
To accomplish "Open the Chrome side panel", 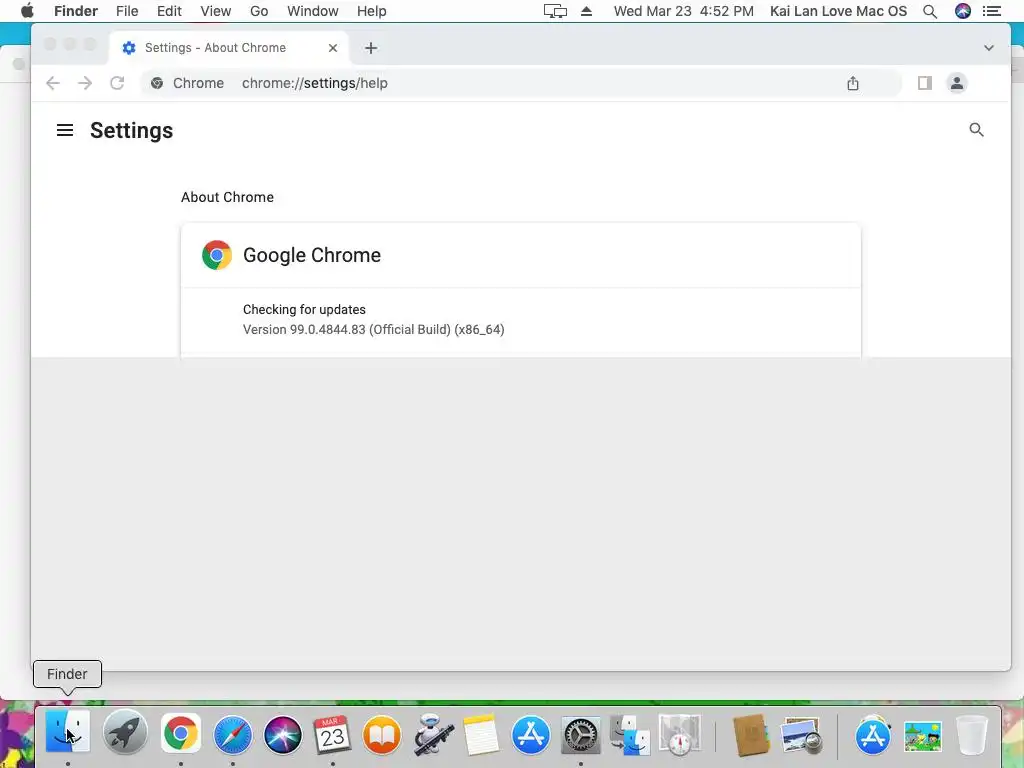I will click(925, 83).
